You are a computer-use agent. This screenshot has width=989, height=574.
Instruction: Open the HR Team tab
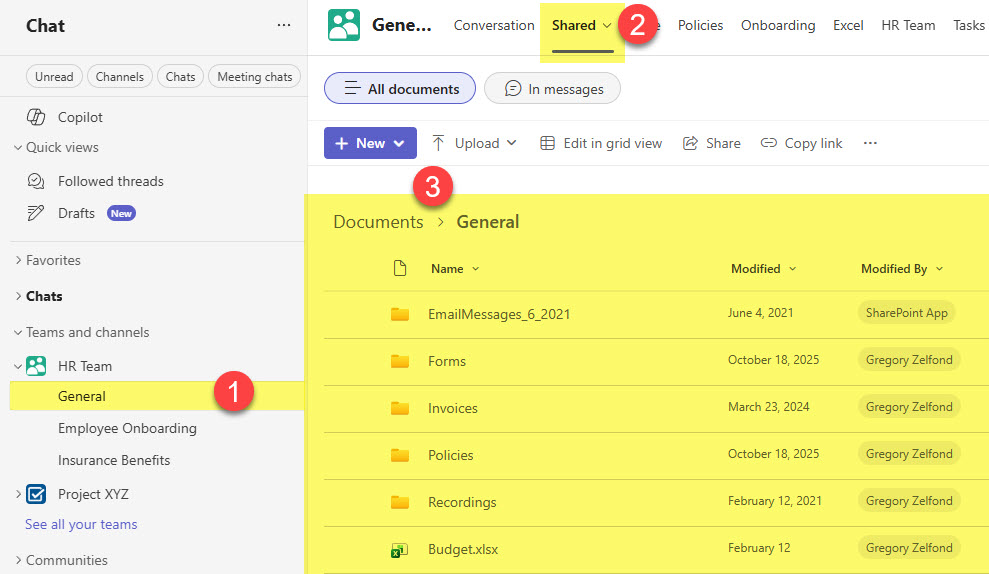pyautogui.click(x=908, y=25)
